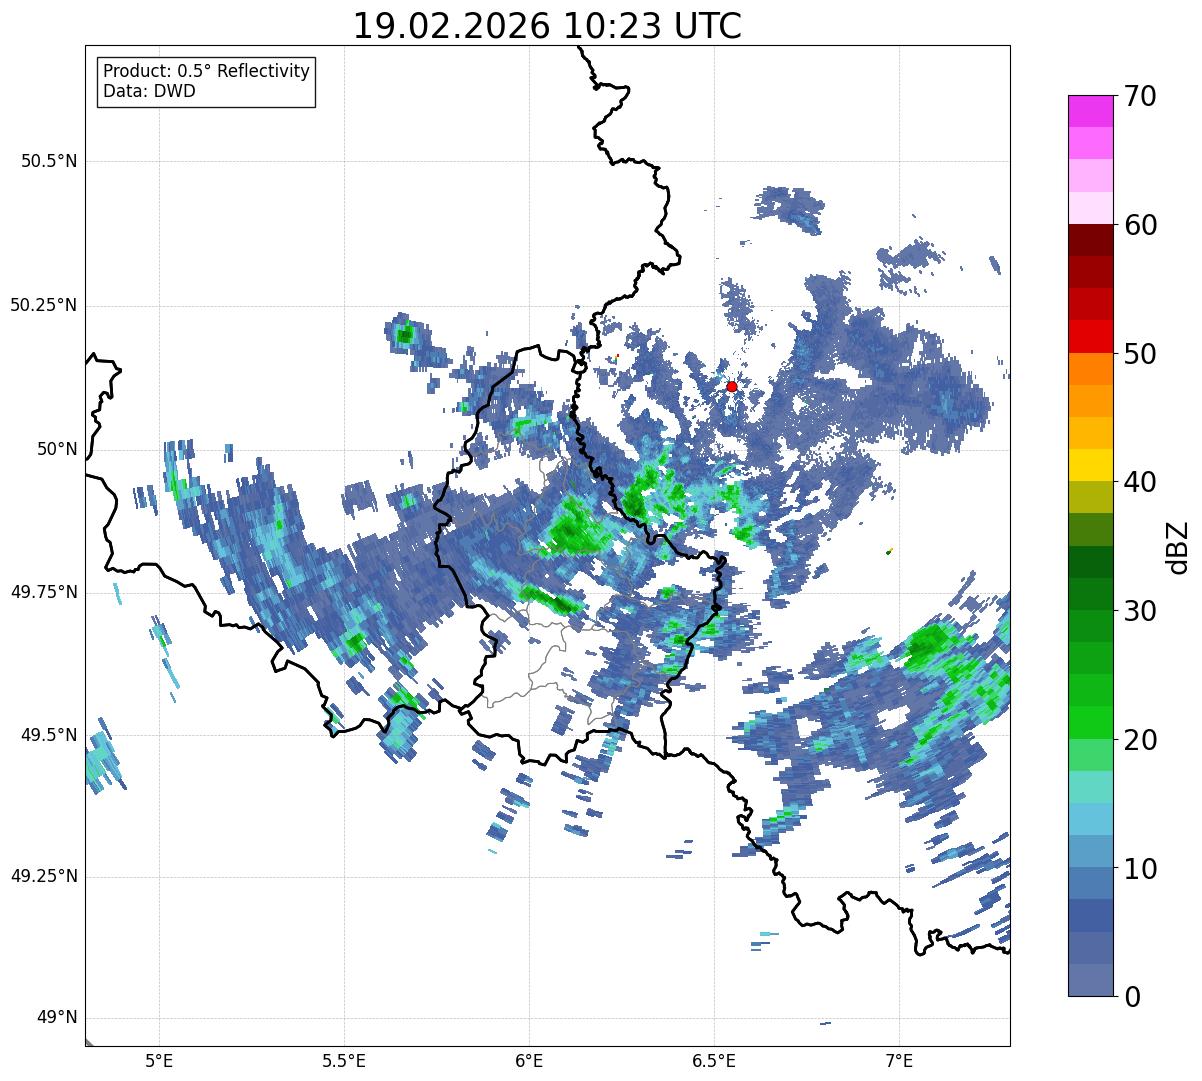The image size is (1202, 1081).
Task: Click the 7°E longitude label
Action: tap(899, 1060)
